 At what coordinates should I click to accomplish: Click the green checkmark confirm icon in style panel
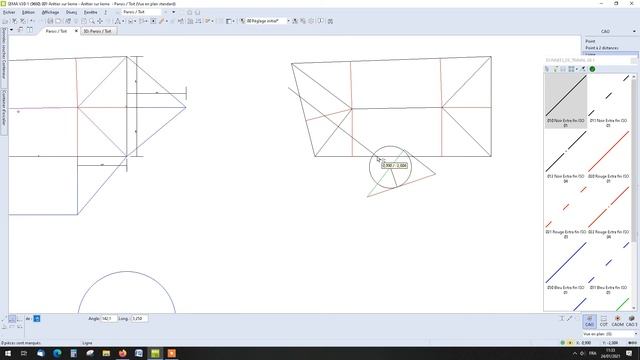pos(592,69)
